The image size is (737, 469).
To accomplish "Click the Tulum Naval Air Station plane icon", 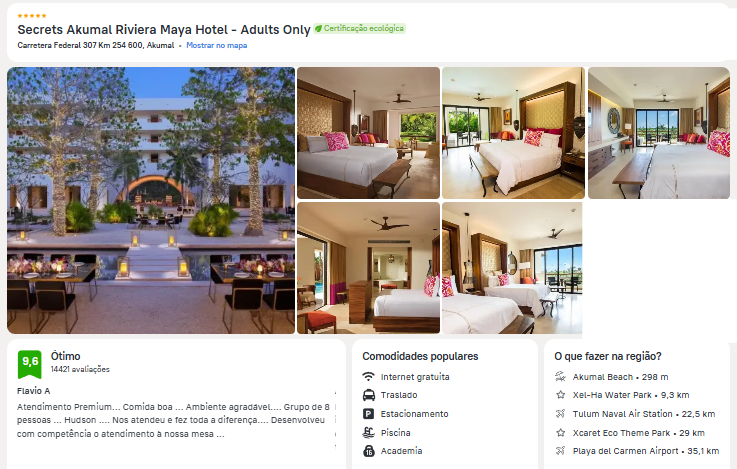I will (x=560, y=414).
